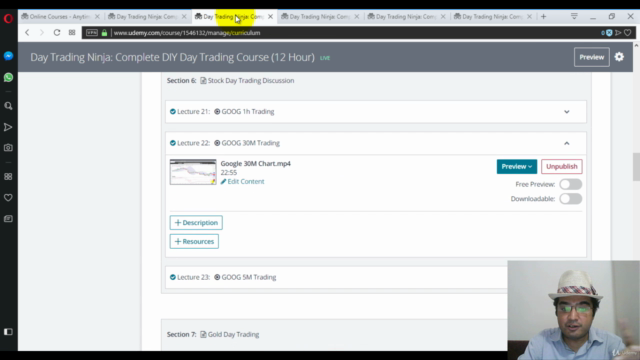Go back to the previous page
640x360 pixels.
pos(27,33)
